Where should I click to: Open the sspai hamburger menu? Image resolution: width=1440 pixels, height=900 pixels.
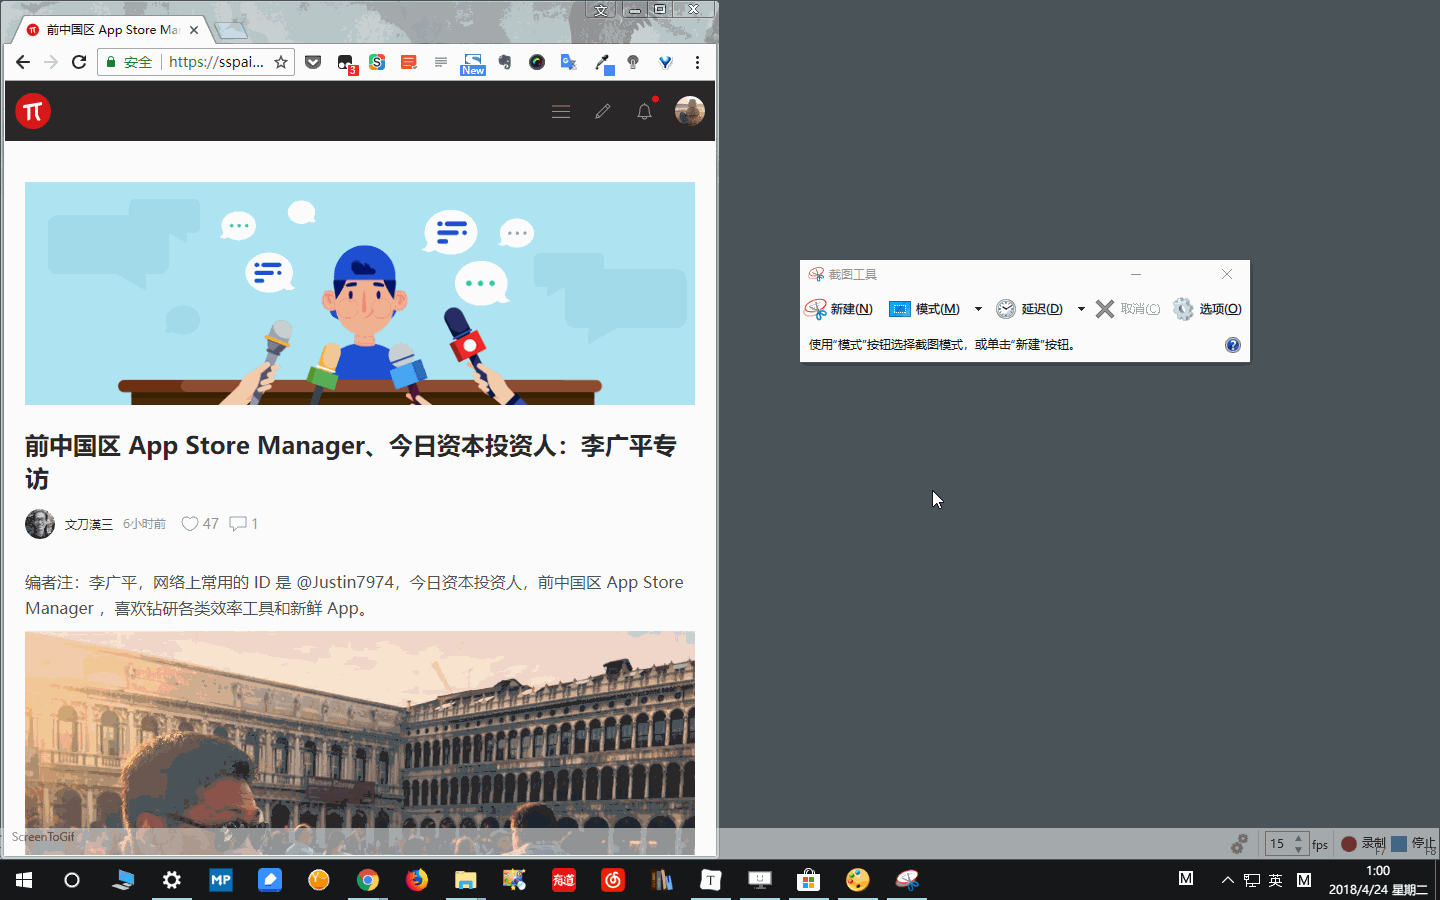coord(561,112)
